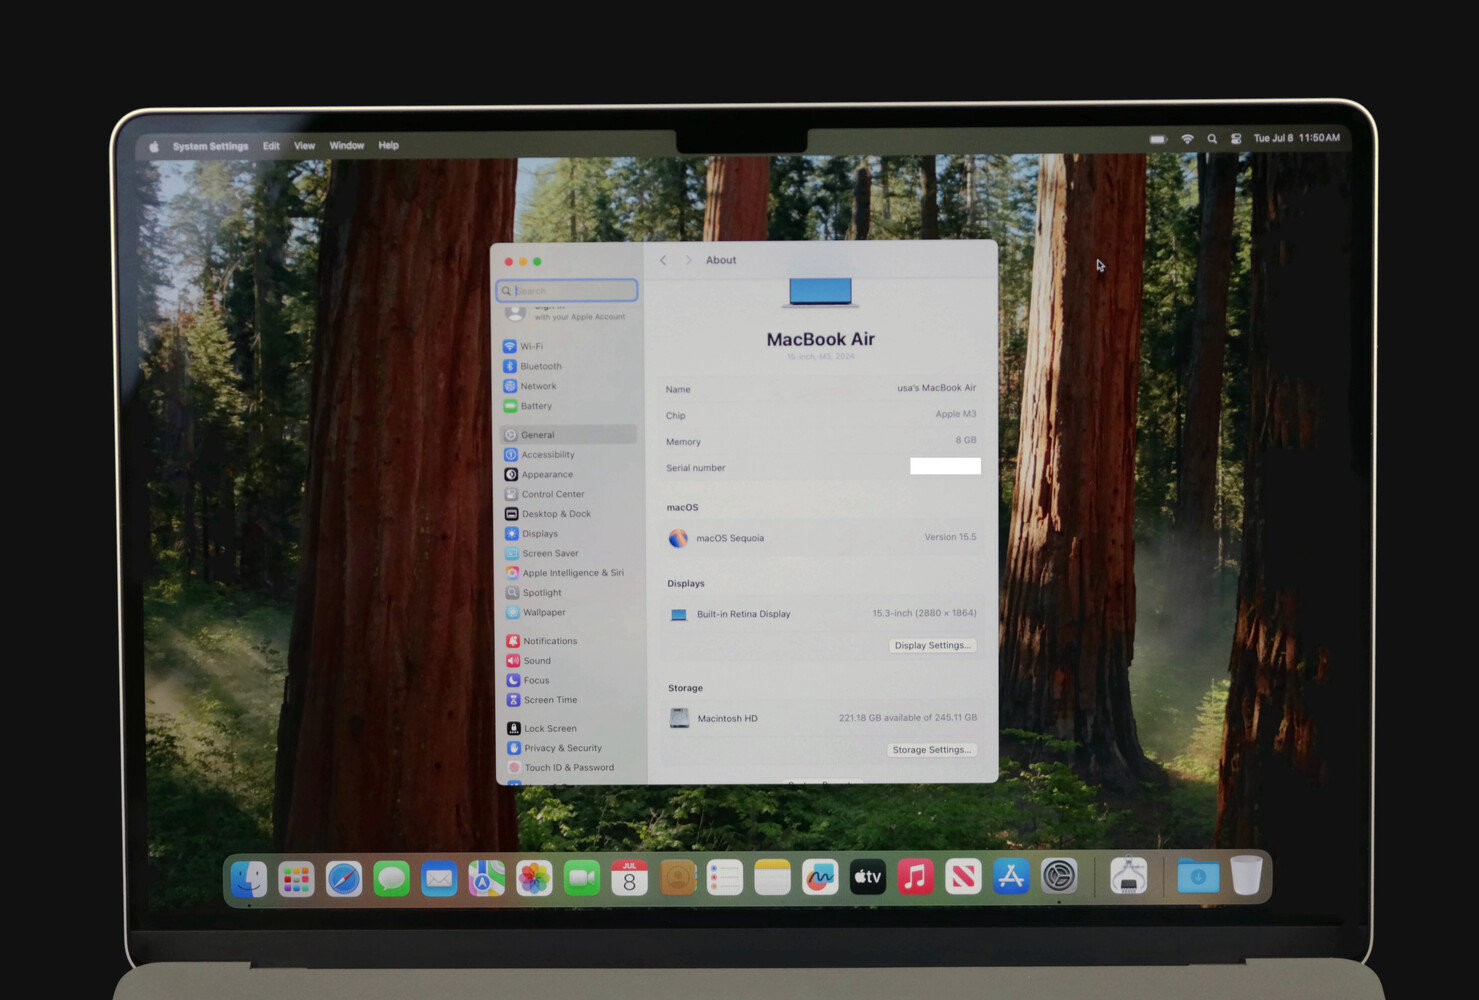
Task: Open Launchpad from the Dock
Action: (296, 879)
